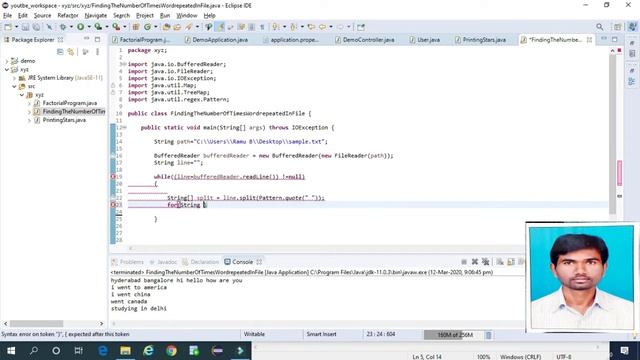Open Chrome from the taskbar
640x360 pixels.
coord(171,351)
